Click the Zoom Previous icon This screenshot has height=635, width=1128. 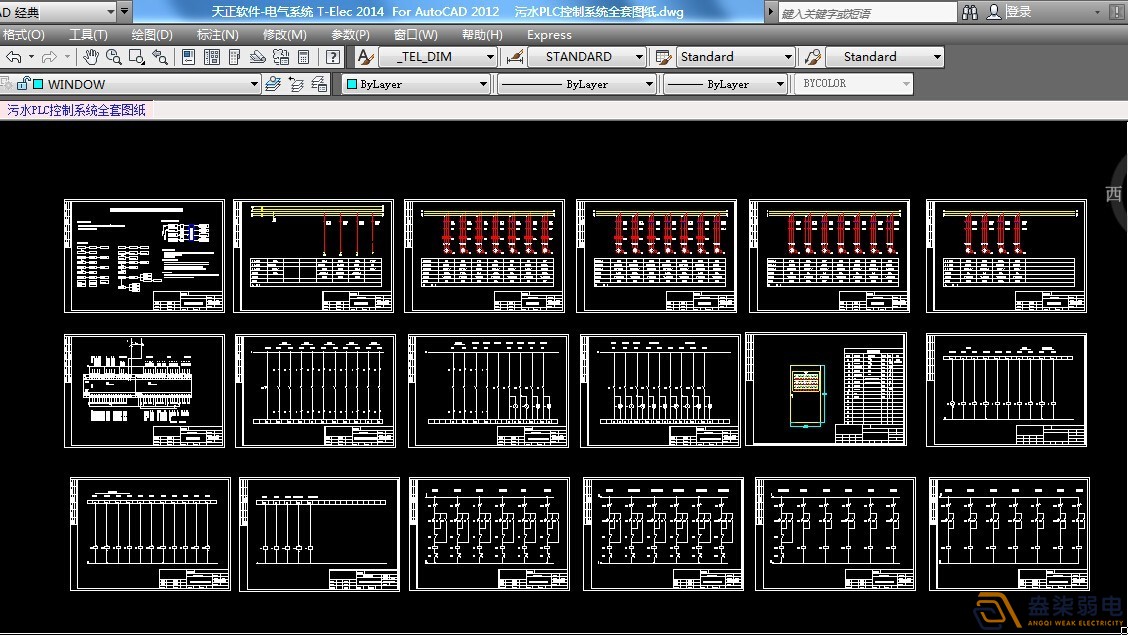click(160, 57)
